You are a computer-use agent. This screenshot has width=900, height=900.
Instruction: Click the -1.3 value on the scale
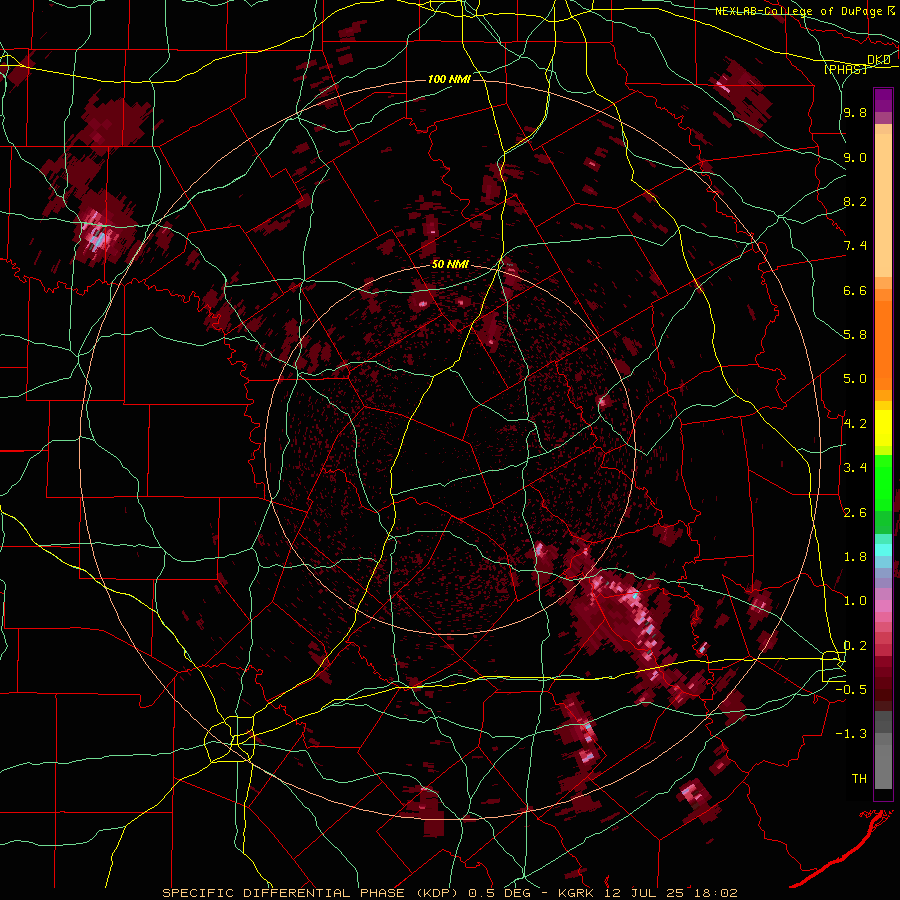pos(851,734)
